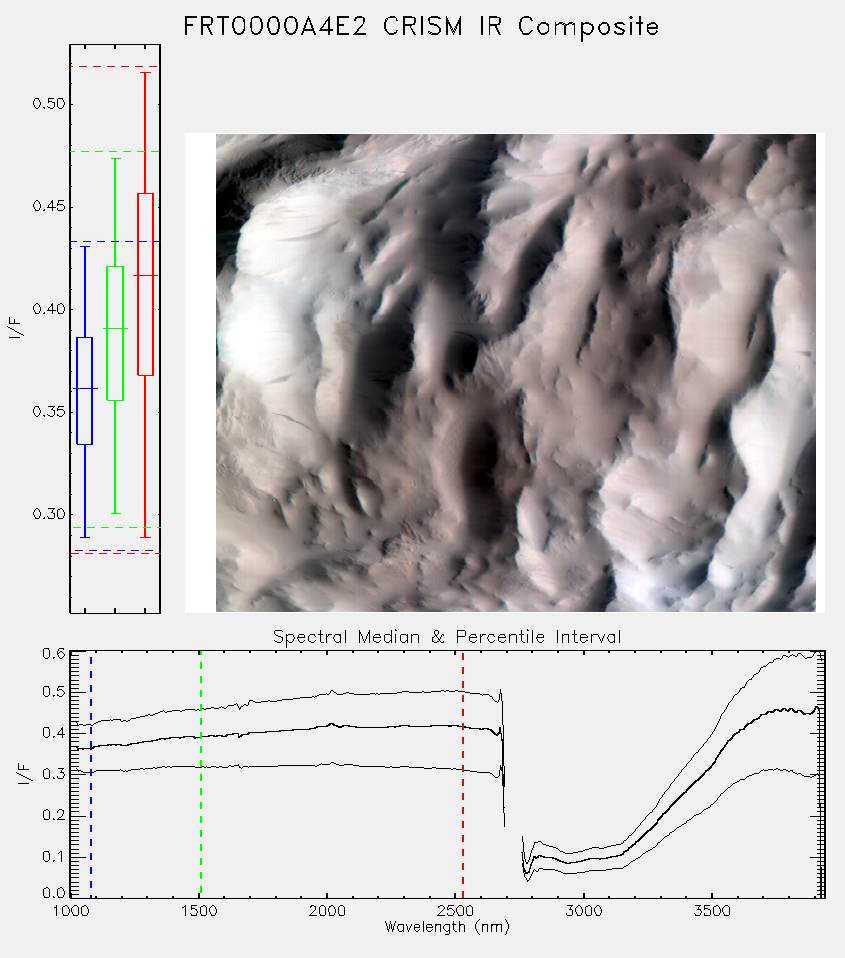Click the blue dashed wavelength marker line
The width and height of the screenshot is (845, 958).
(x=91, y=774)
